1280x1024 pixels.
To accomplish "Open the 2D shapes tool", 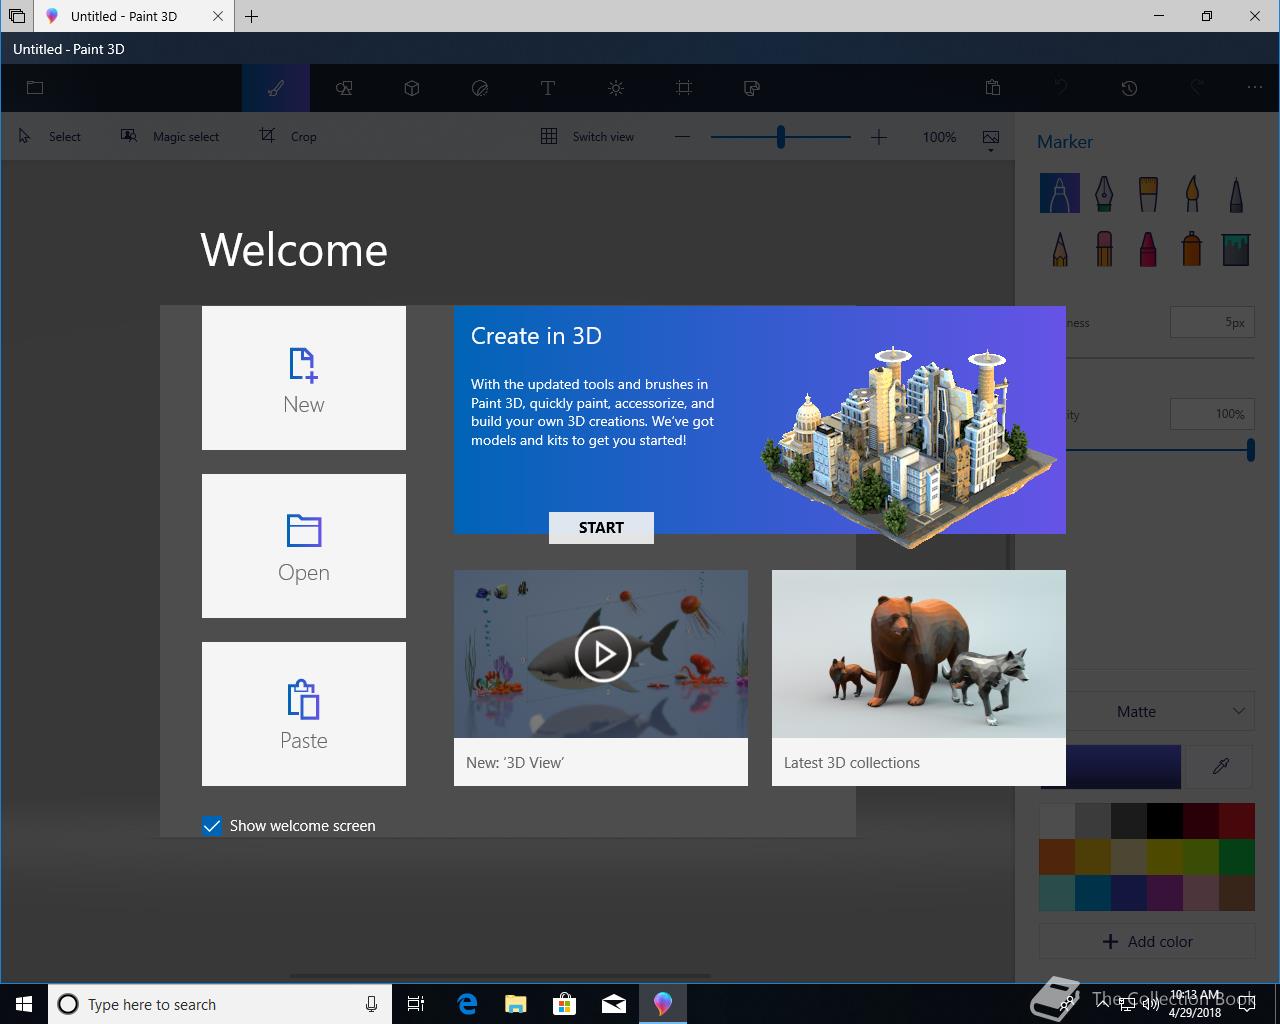I will coord(344,88).
